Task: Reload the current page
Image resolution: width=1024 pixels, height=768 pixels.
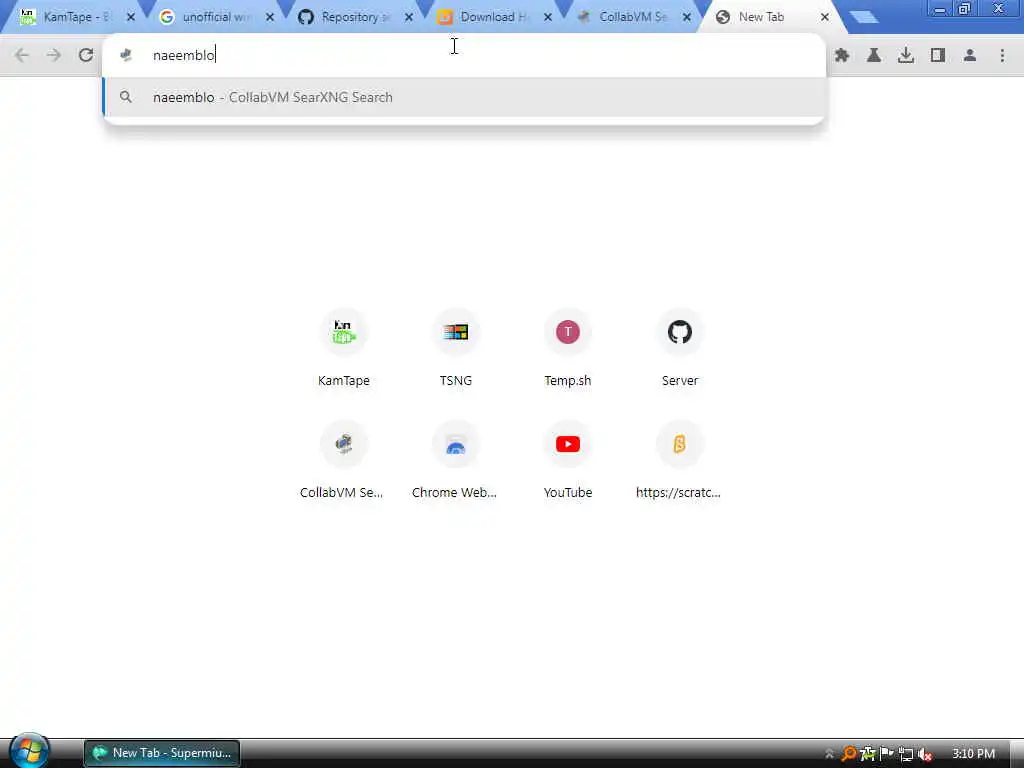Action: (x=86, y=56)
